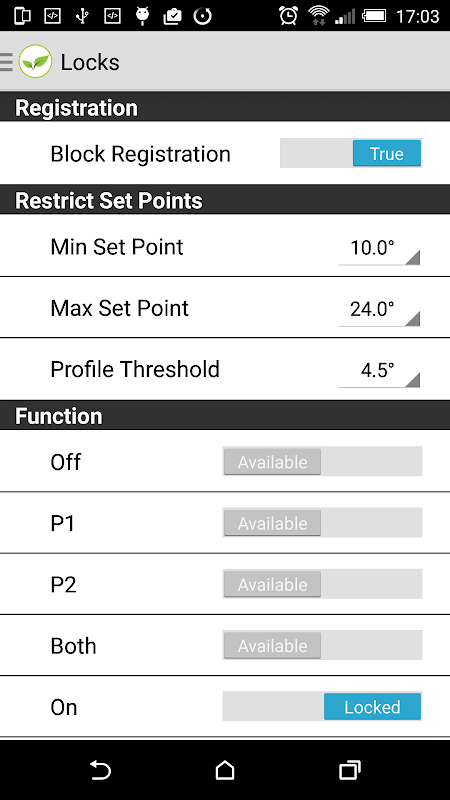Tap the Locks title in header
This screenshot has width=450, height=800.
tap(90, 62)
